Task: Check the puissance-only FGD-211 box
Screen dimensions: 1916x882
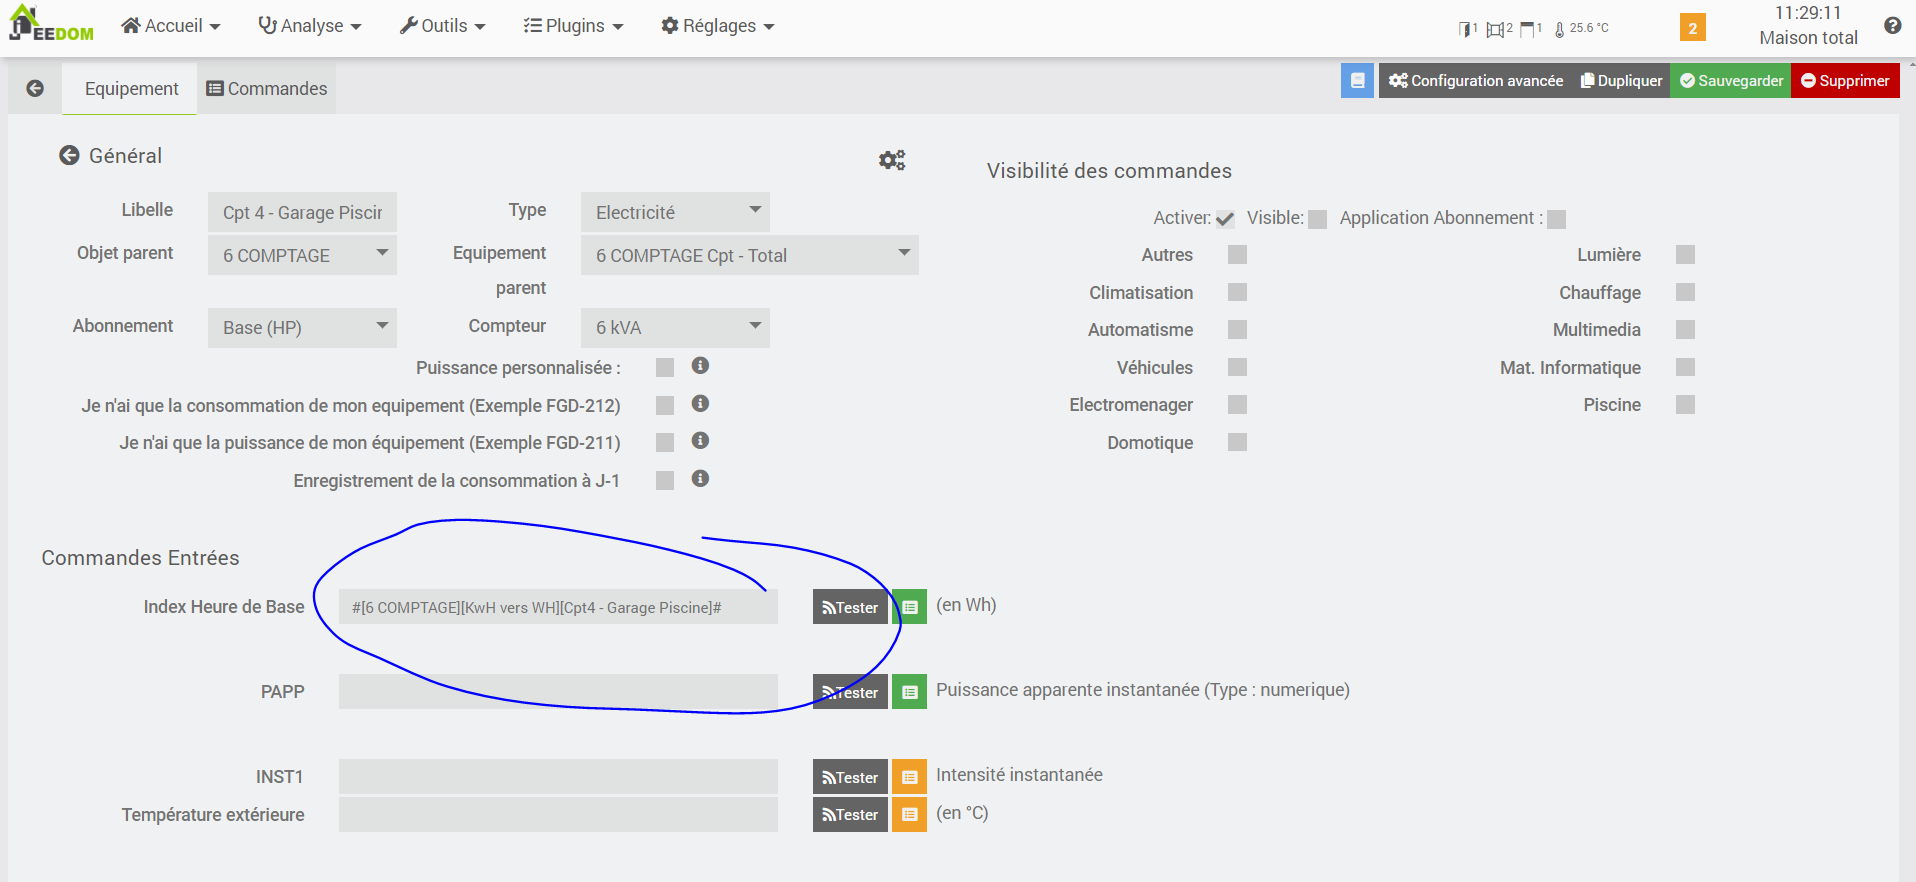Action: point(665,442)
